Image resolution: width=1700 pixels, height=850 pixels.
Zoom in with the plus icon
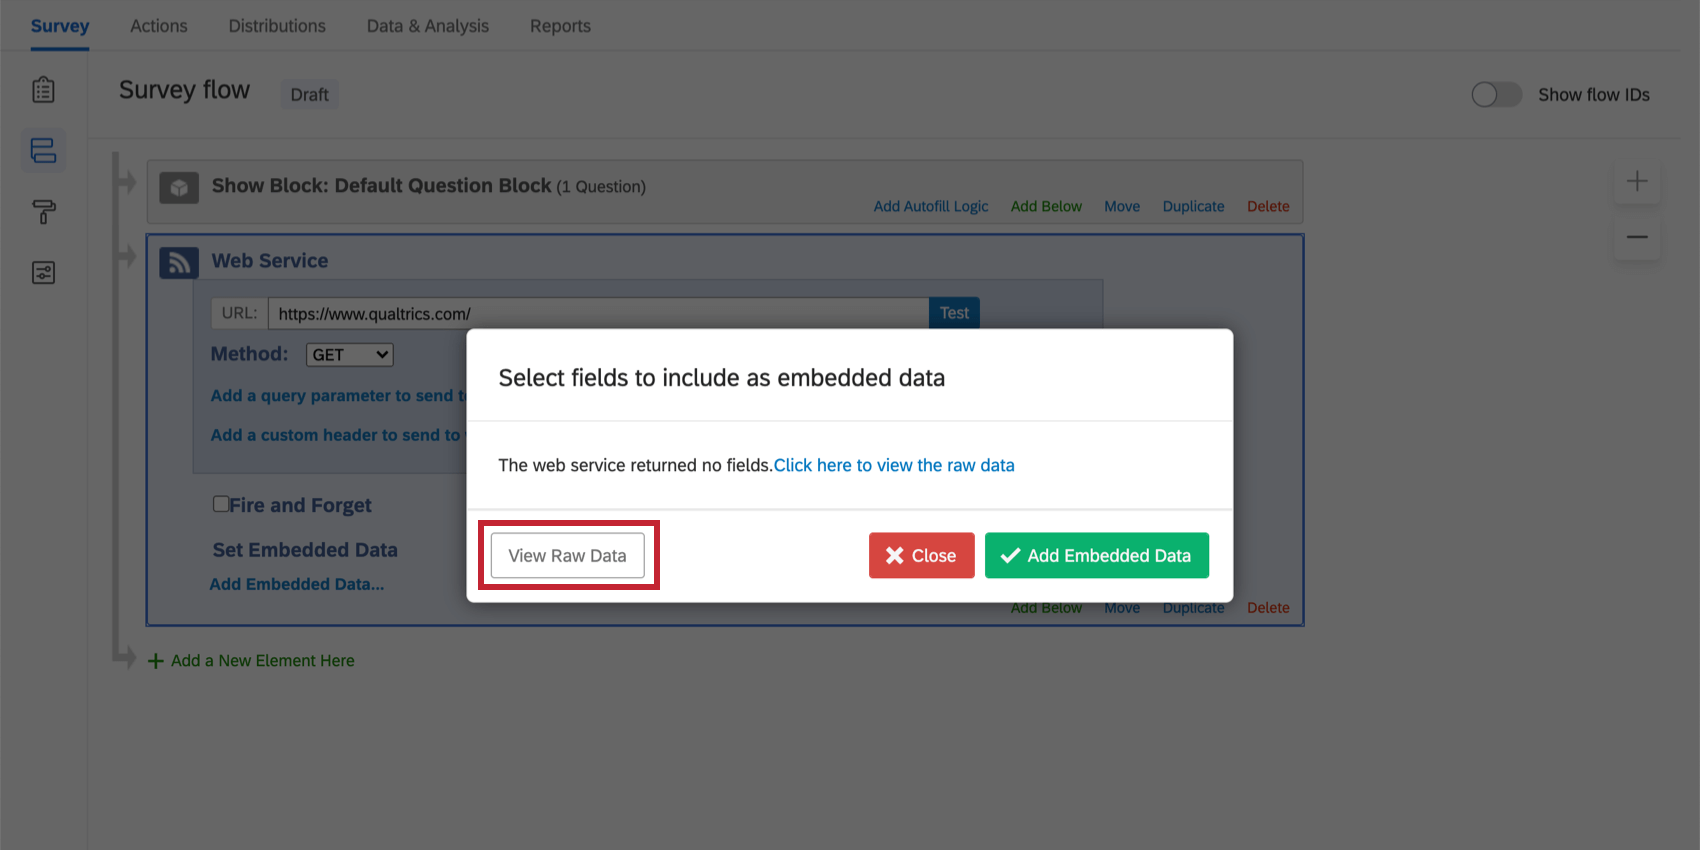[1637, 181]
